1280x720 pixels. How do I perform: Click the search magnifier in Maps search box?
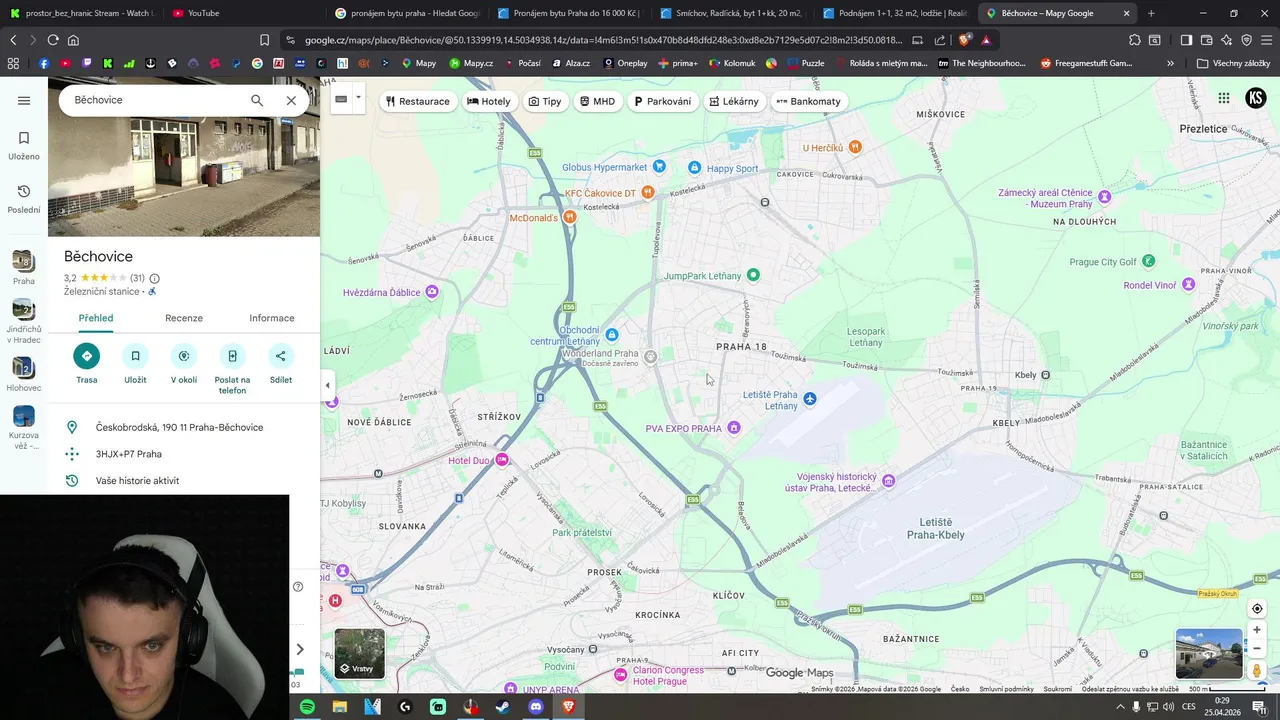[257, 100]
